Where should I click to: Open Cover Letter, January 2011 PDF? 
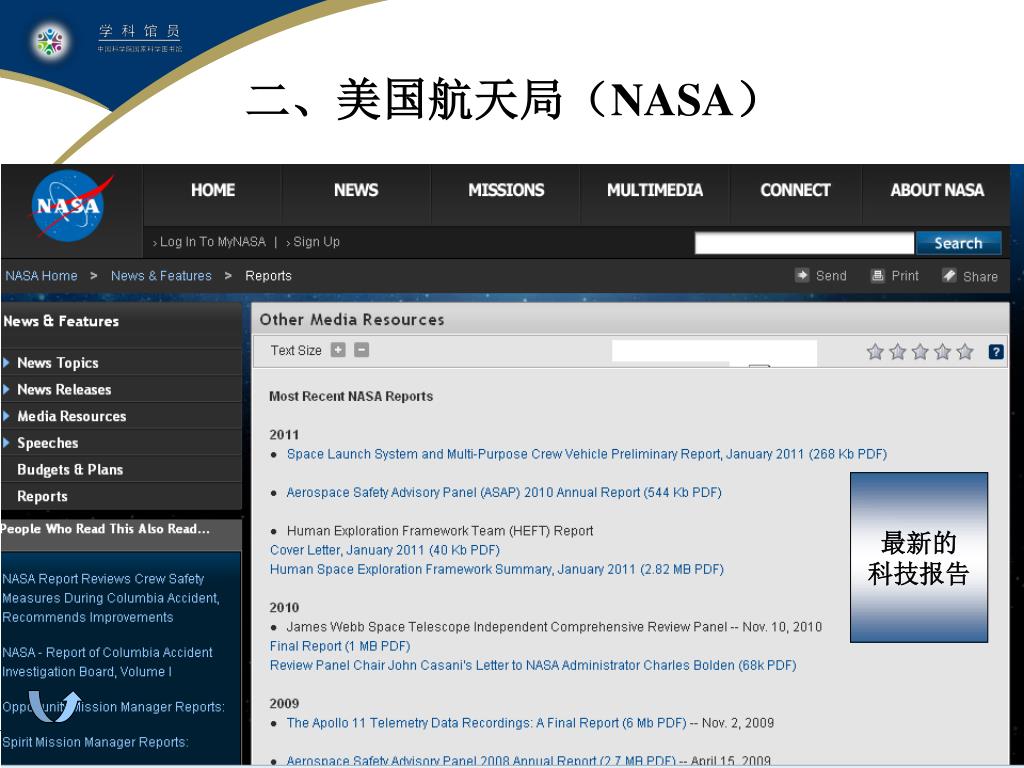[385, 550]
